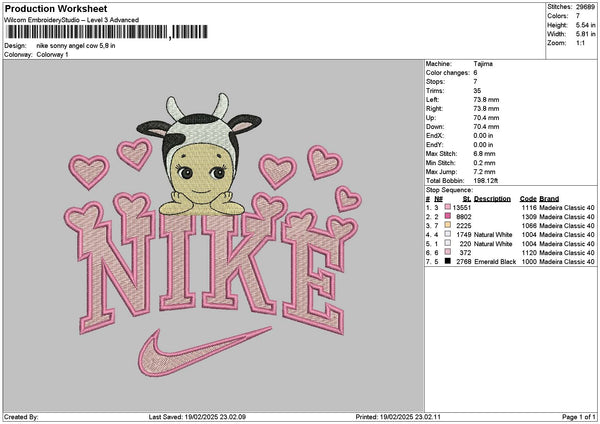Screen dimensions: 600x424
Task: Click the design name 'nike sonny angel cow 5,8 in'
Action: tap(76, 46)
